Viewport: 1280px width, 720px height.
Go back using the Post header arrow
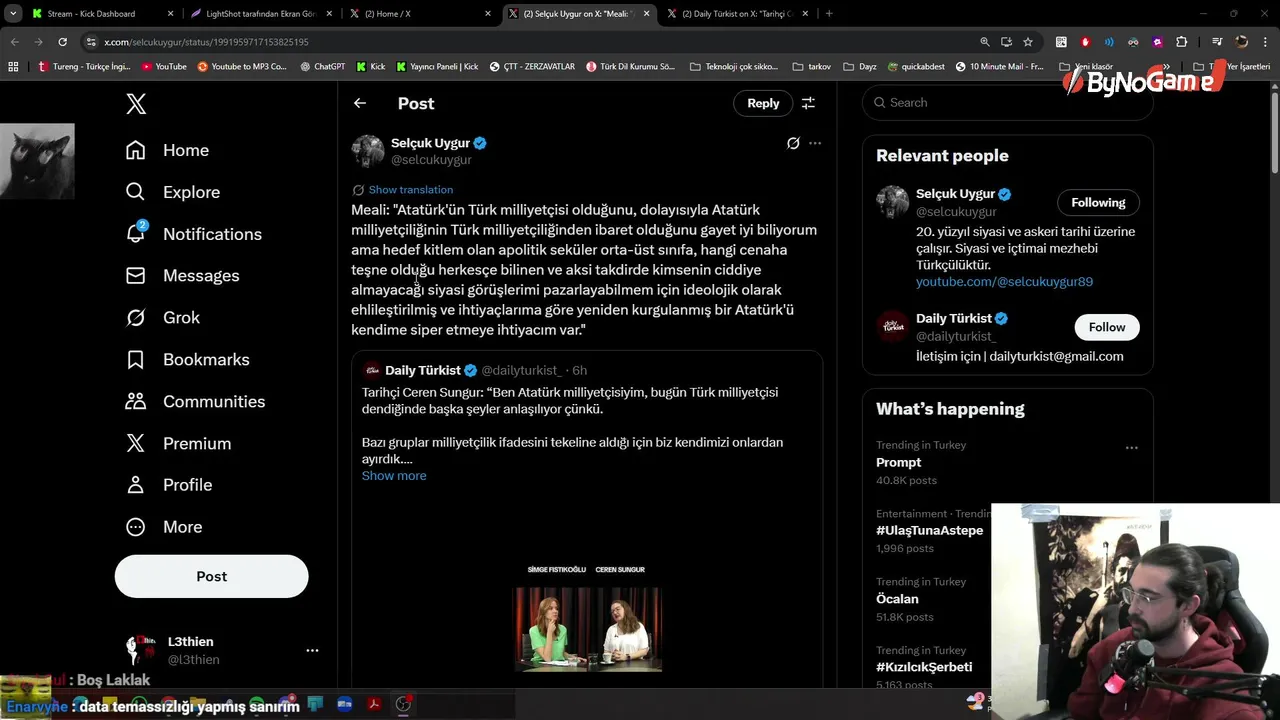tap(360, 103)
